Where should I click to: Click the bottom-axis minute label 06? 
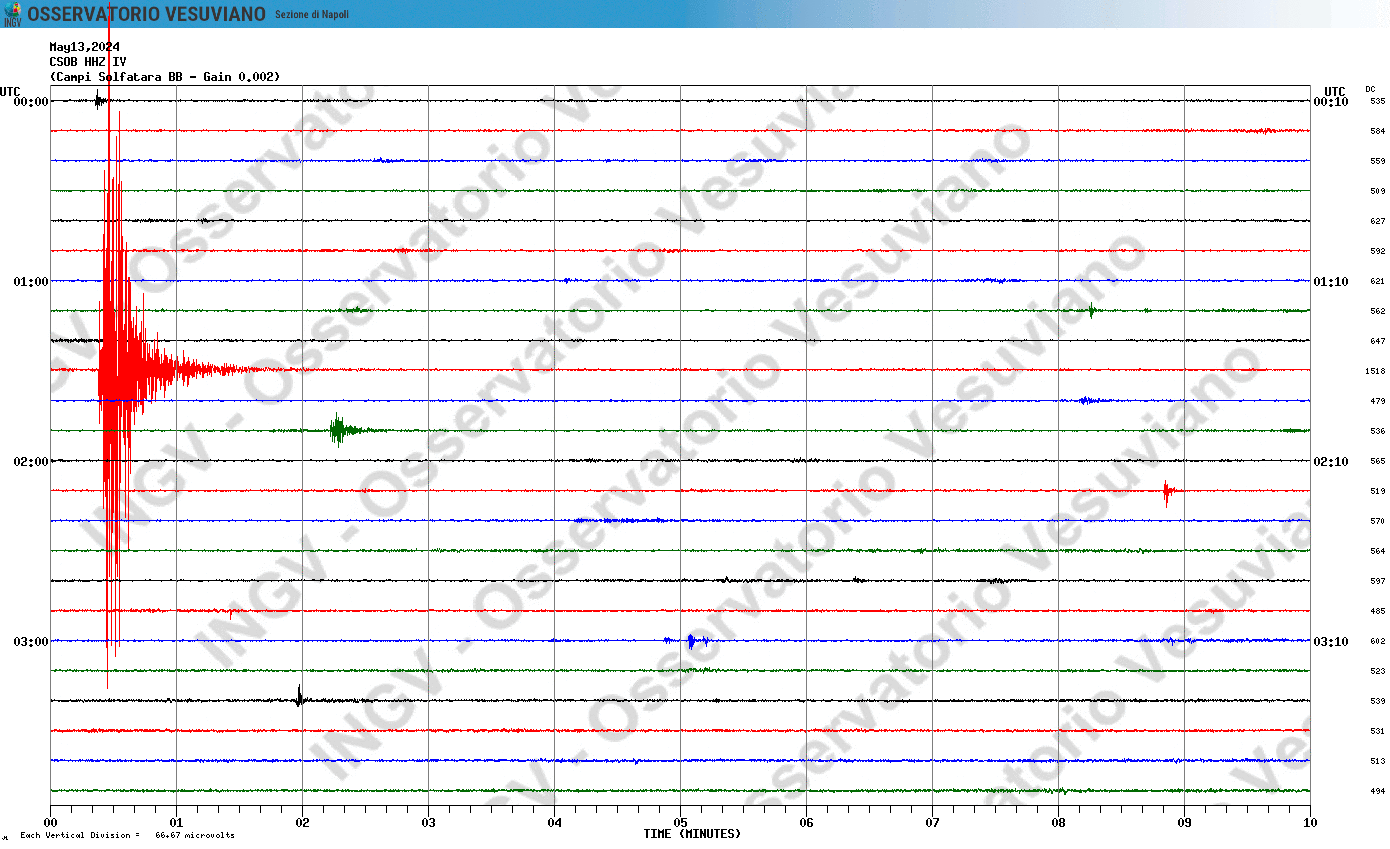pyautogui.click(x=806, y=823)
